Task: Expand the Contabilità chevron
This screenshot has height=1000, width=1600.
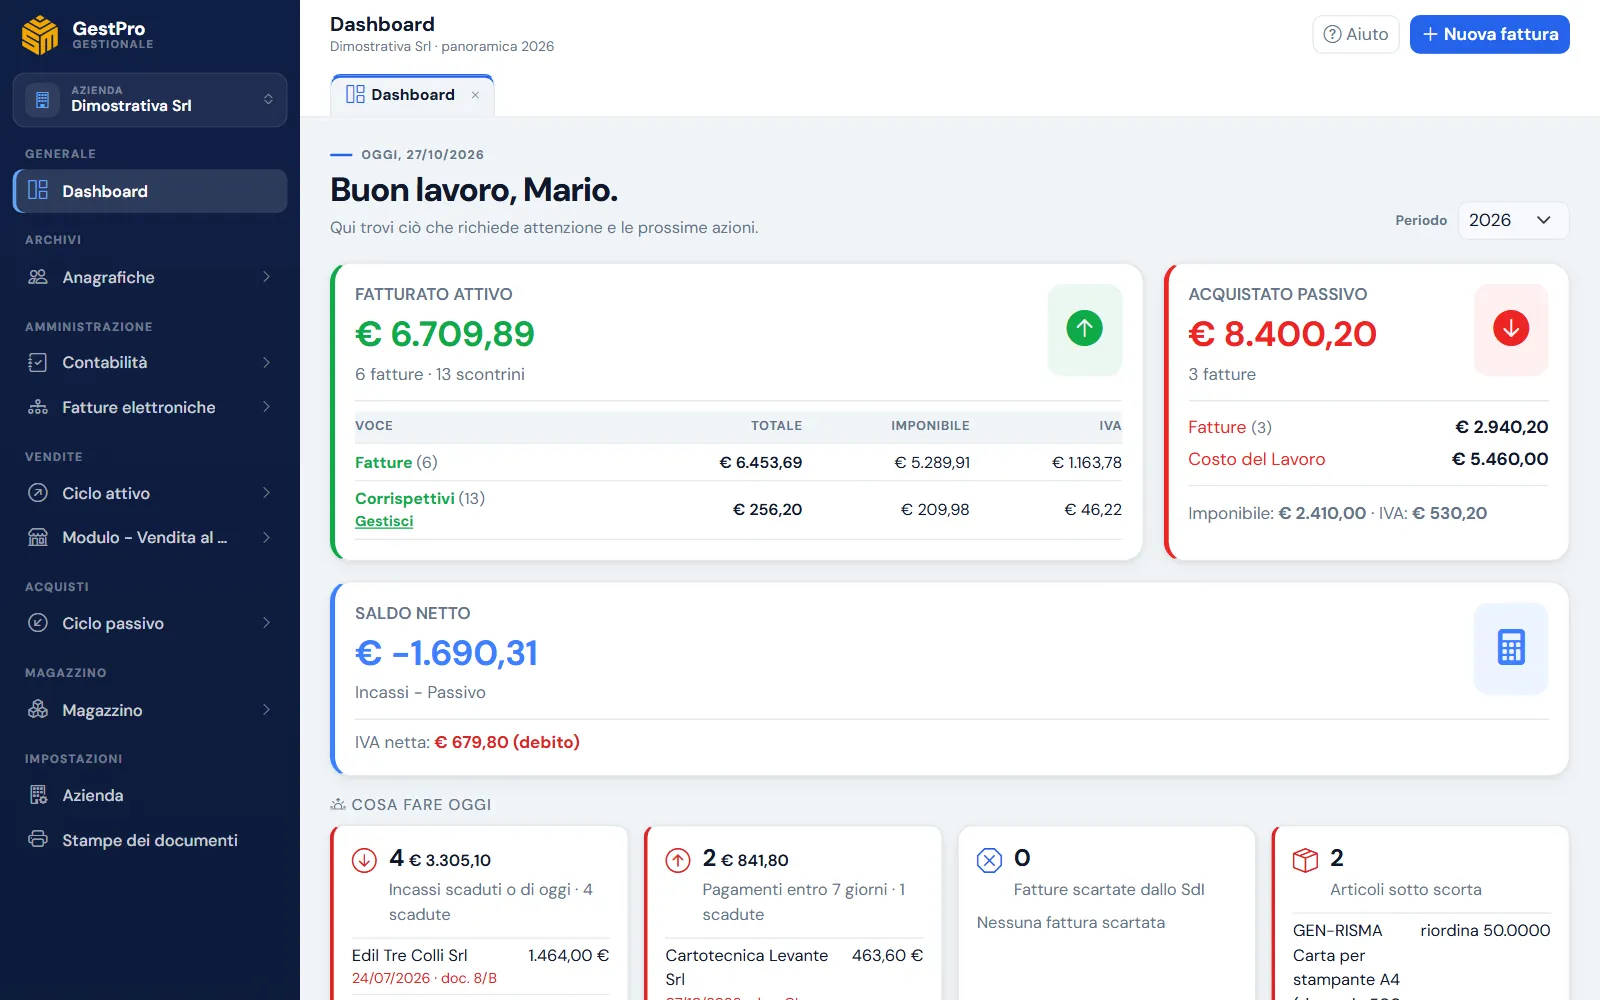Action: pos(266,362)
